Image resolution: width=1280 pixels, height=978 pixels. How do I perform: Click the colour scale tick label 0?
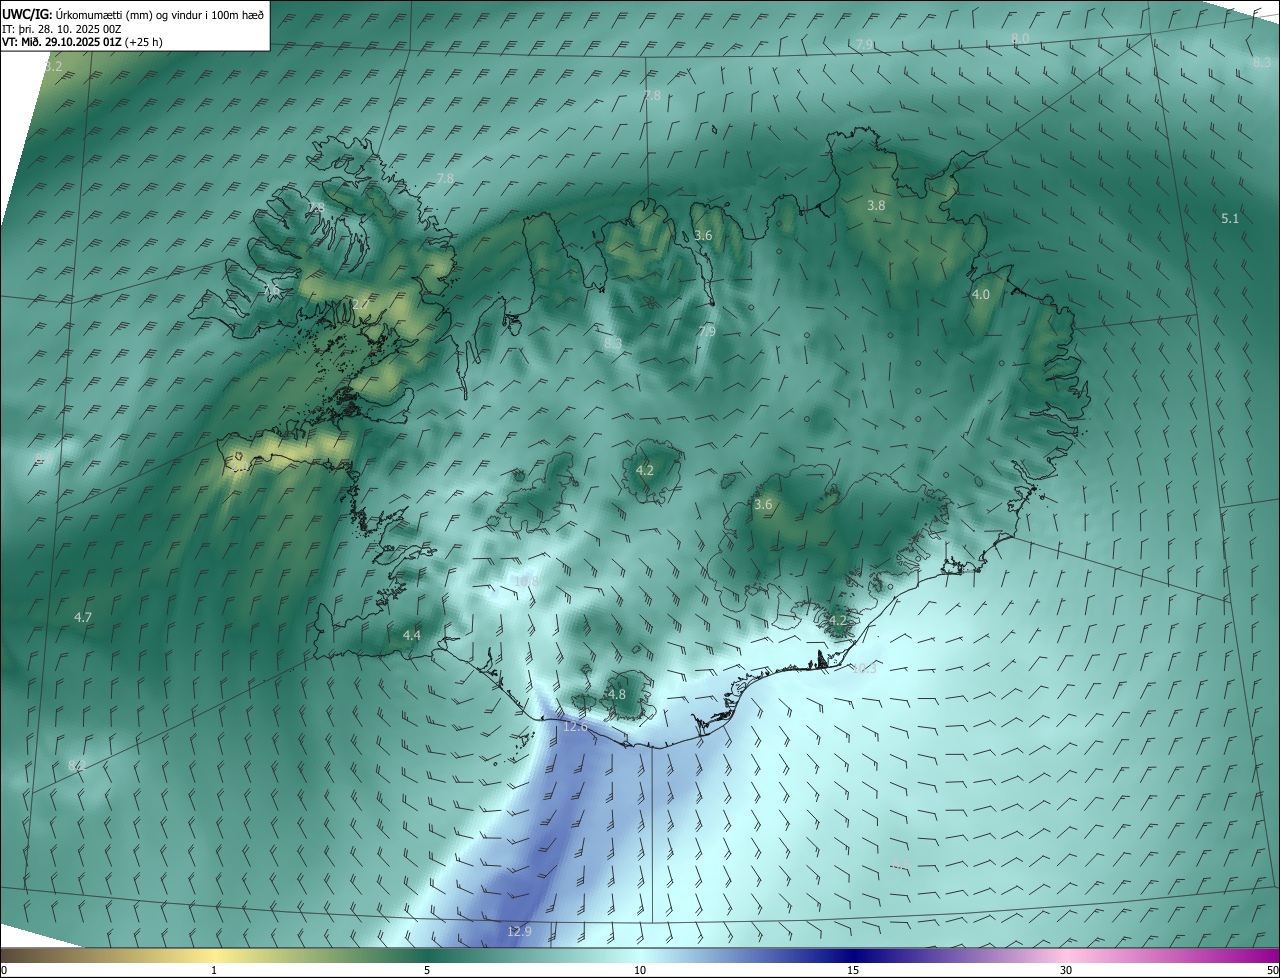pyautogui.click(x=4, y=970)
